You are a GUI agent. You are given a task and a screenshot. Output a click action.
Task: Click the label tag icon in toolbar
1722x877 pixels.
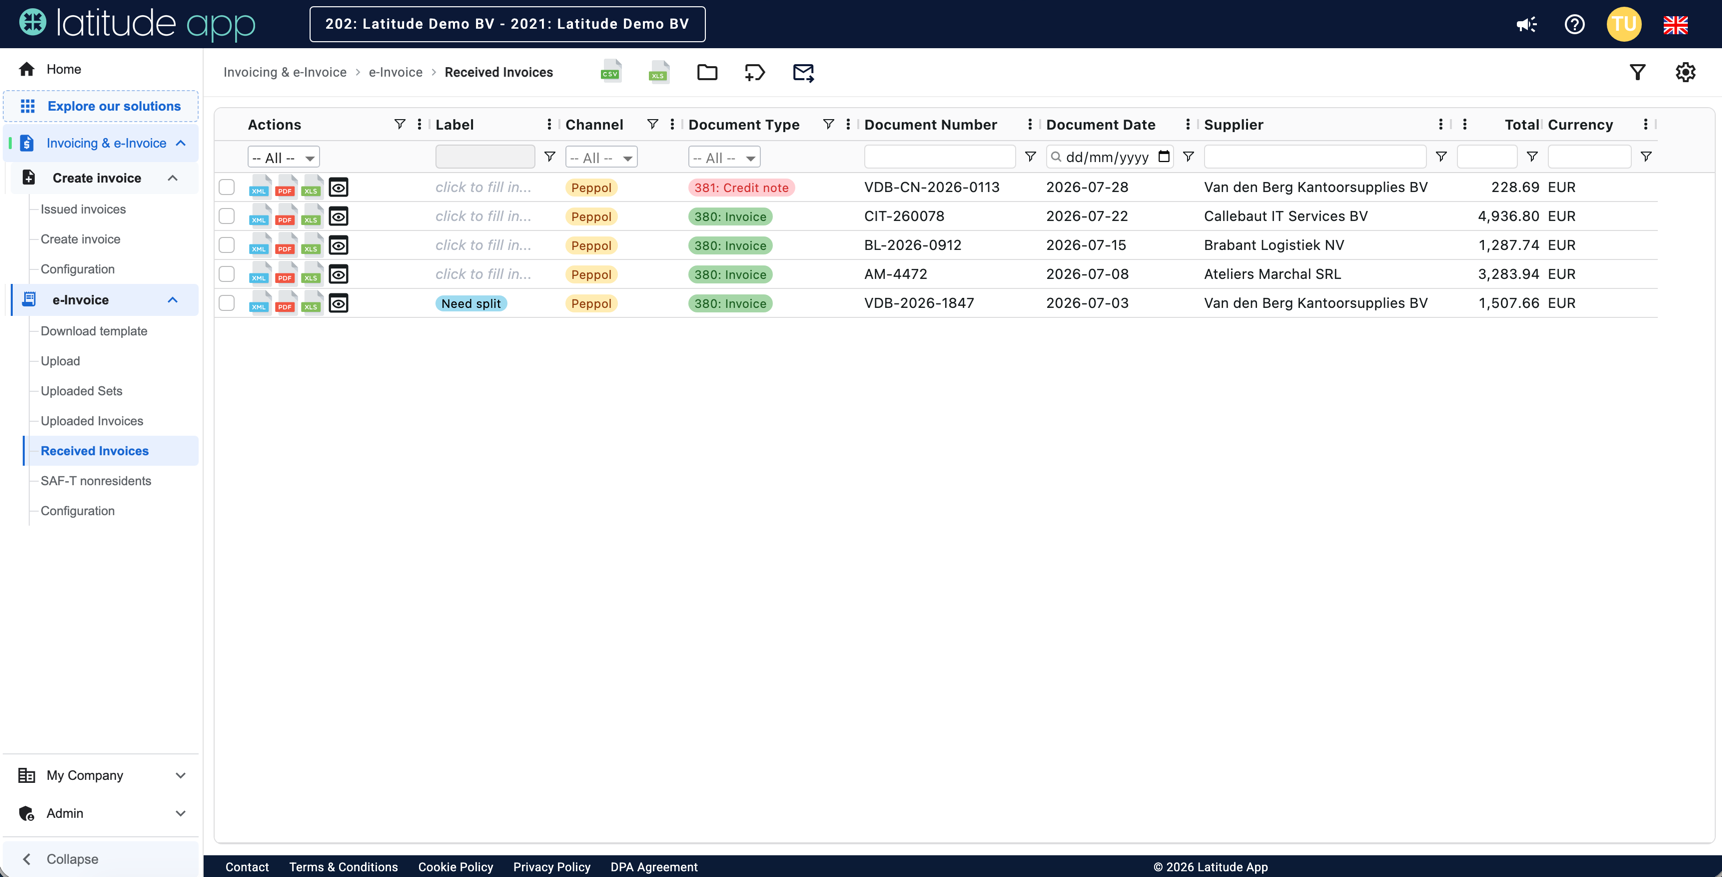click(x=755, y=72)
